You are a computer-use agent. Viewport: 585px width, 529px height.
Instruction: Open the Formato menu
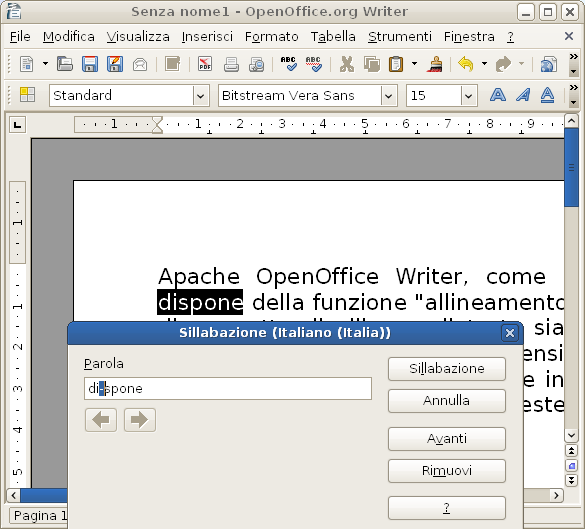[272, 37]
